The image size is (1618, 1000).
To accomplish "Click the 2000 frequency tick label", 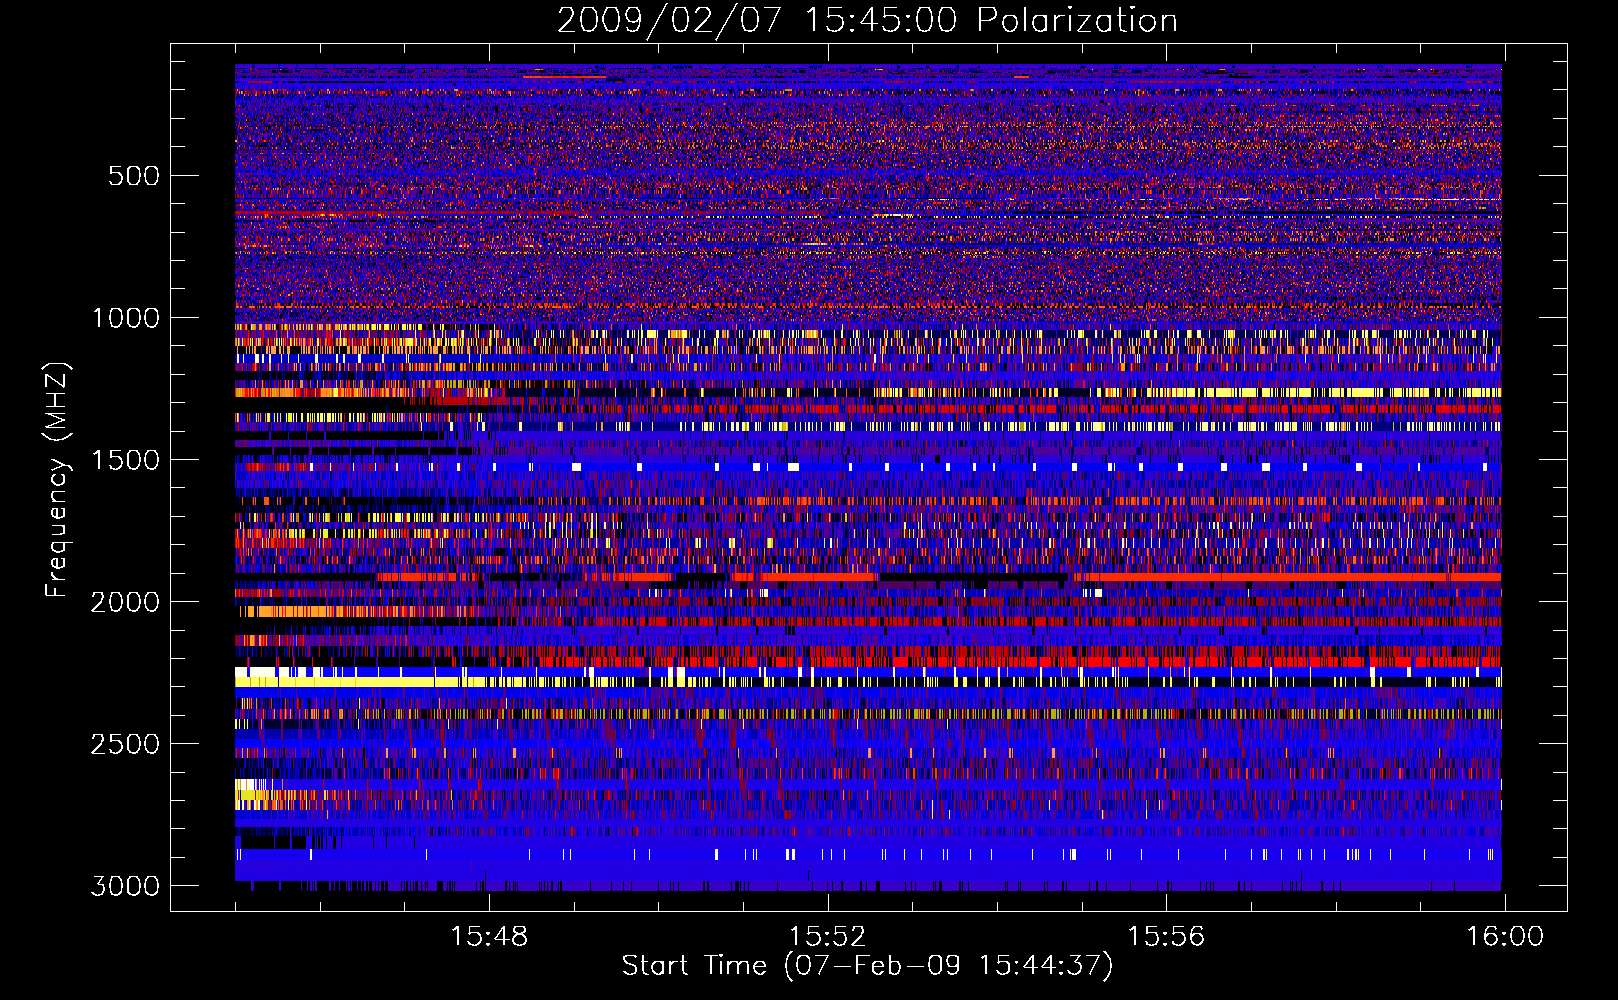I will point(125,602).
